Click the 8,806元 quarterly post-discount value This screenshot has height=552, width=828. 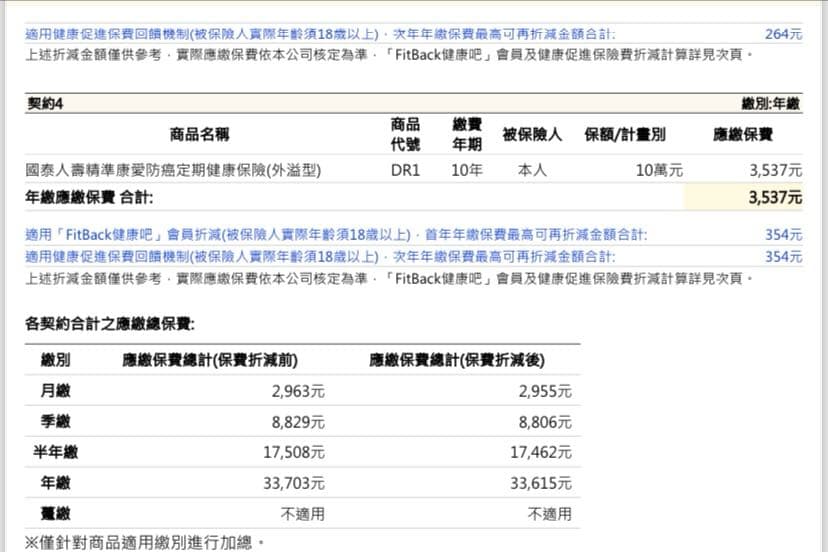point(545,422)
